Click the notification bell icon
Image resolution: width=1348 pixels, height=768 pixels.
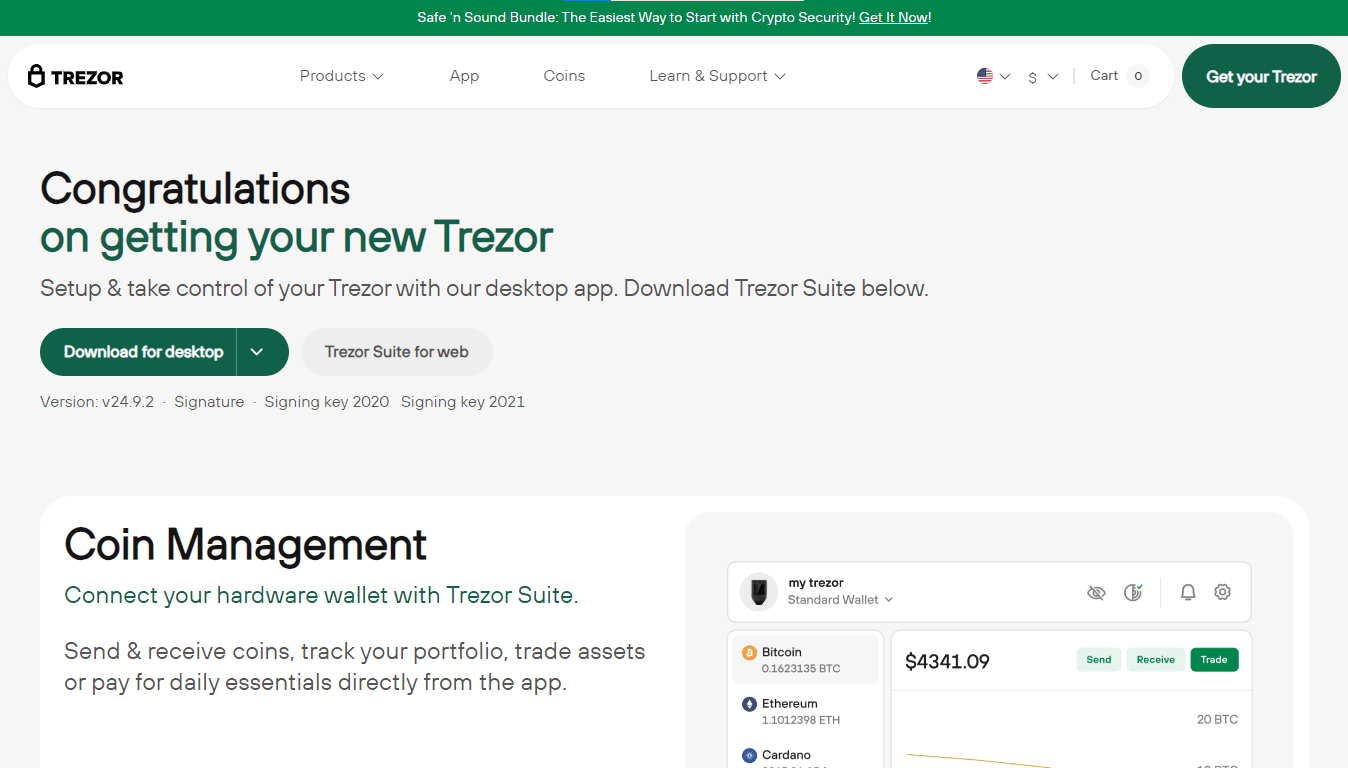tap(1188, 592)
